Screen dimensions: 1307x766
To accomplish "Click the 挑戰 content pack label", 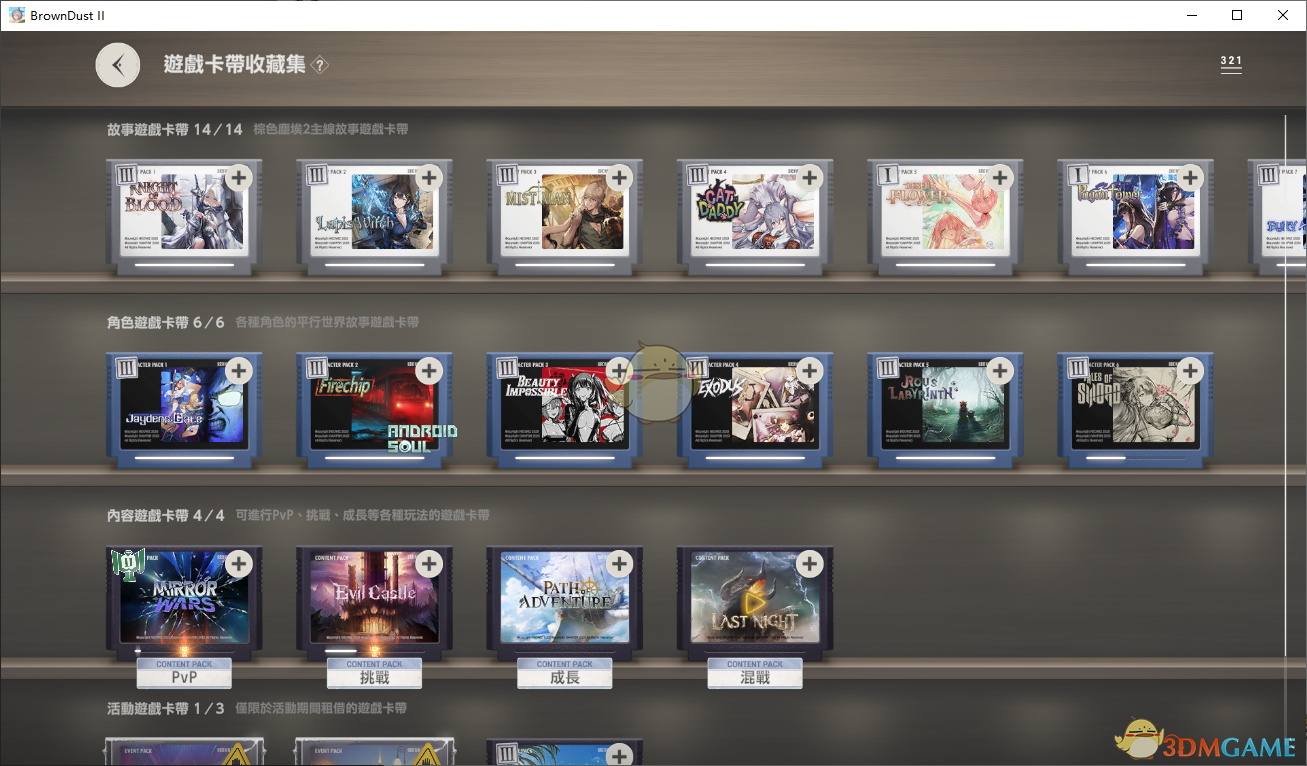I will [375, 673].
